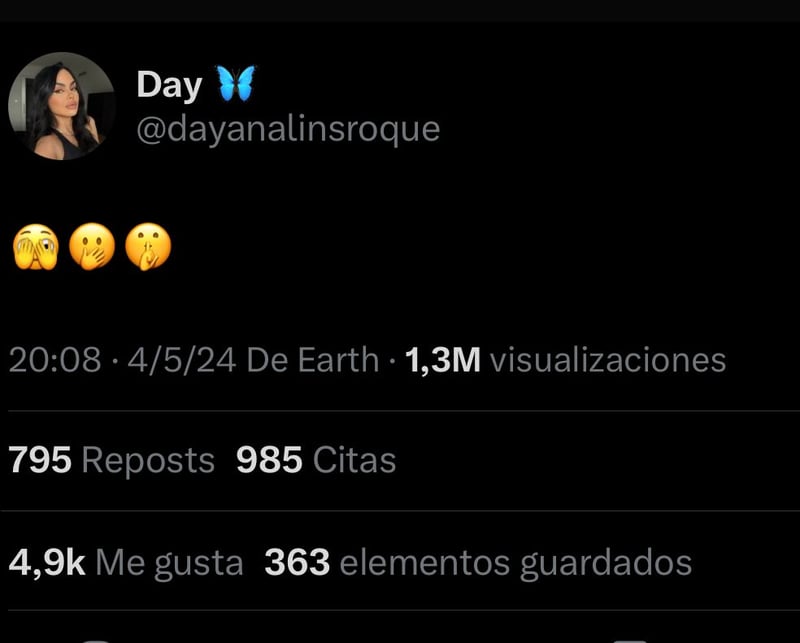Click the shushing face emoji
800x643 pixels.
click(148, 246)
